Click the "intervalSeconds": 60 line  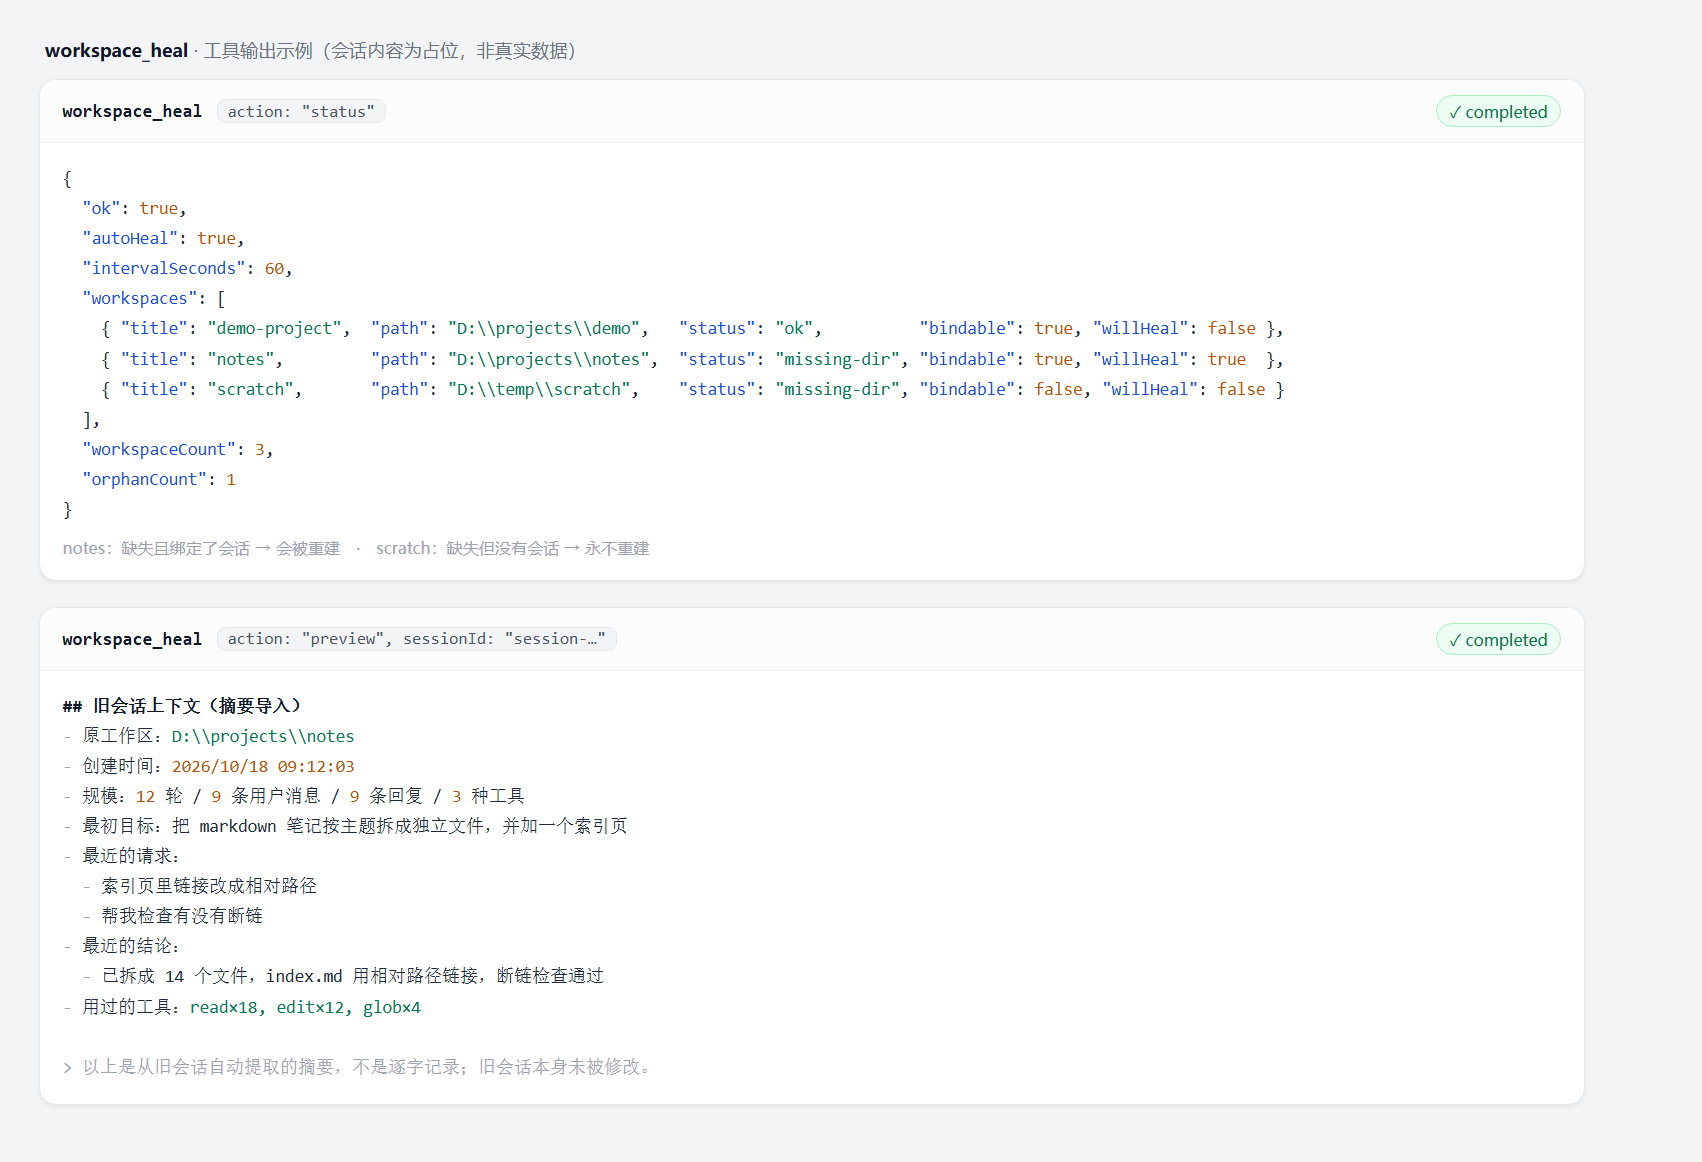click(187, 268)
